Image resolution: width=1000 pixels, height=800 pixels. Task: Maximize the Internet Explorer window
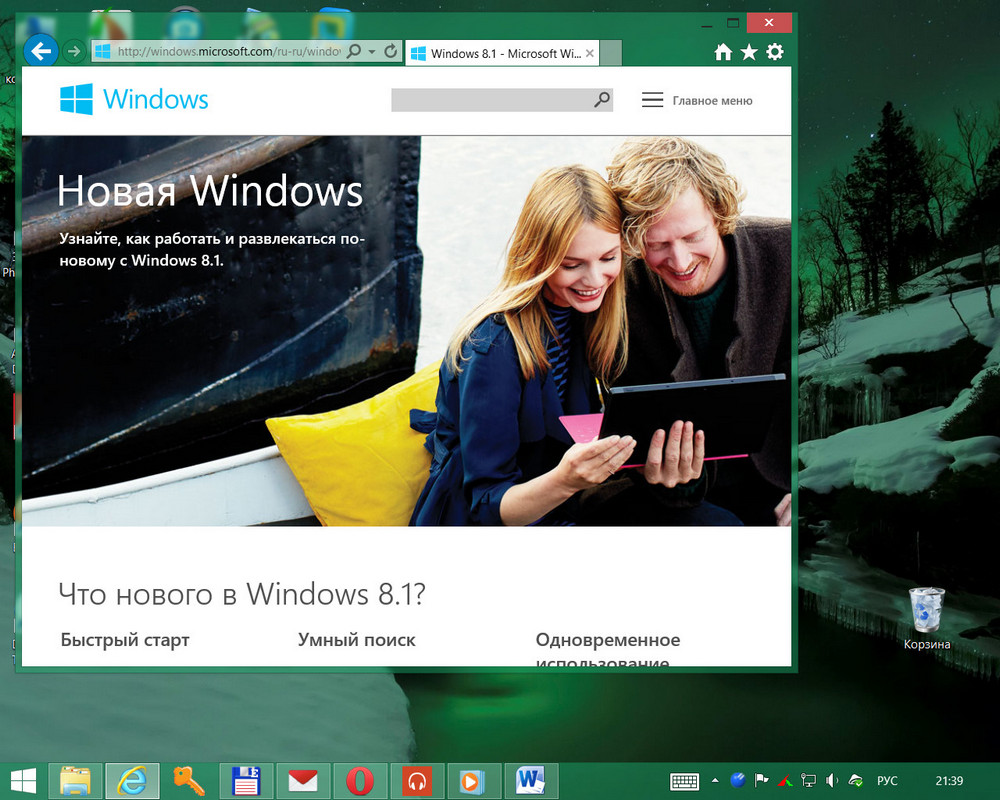[733, 24]
